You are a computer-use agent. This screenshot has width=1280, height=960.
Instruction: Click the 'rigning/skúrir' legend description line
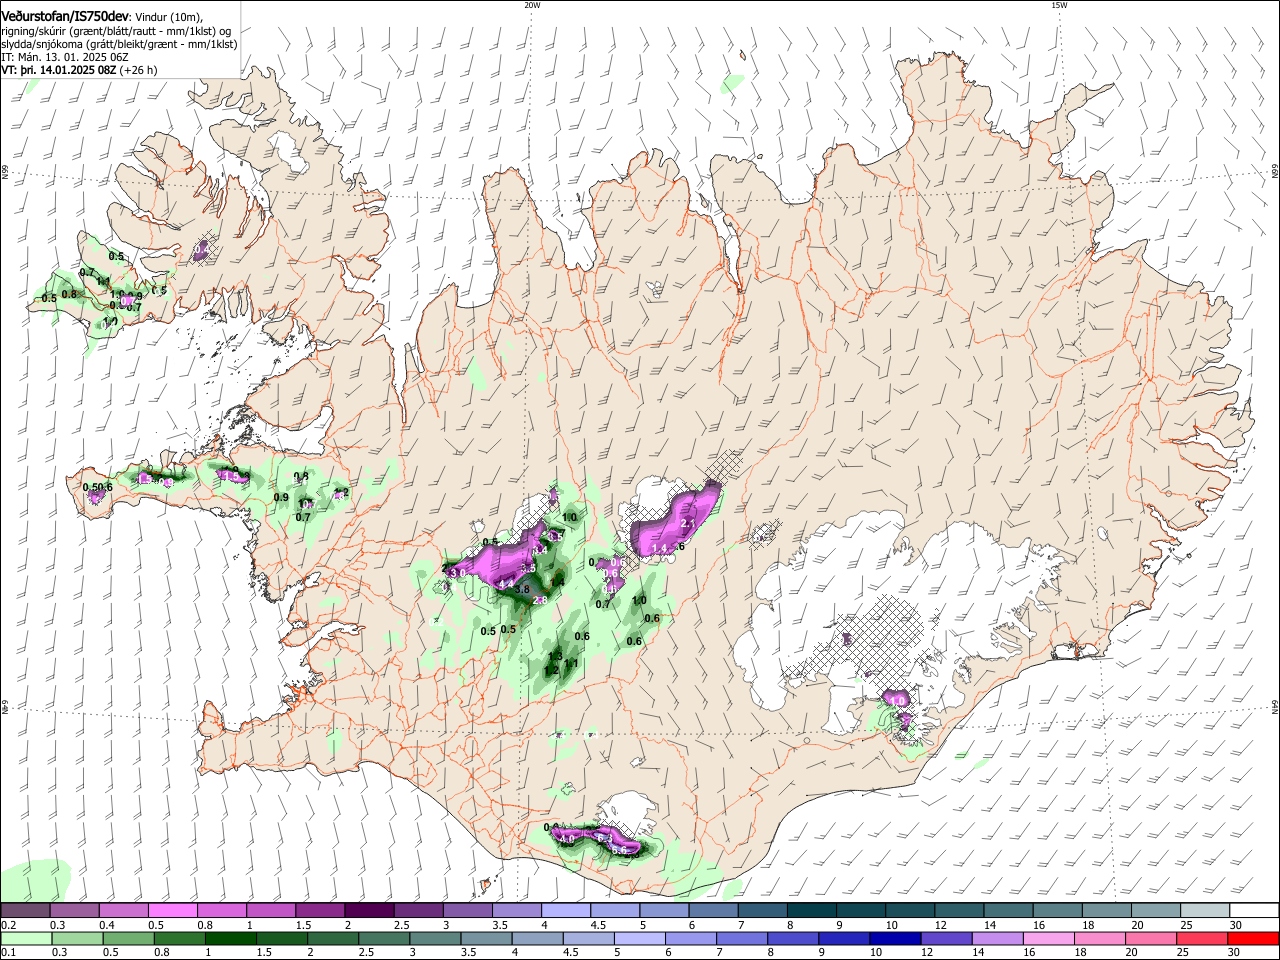click(x=116, y=31)
